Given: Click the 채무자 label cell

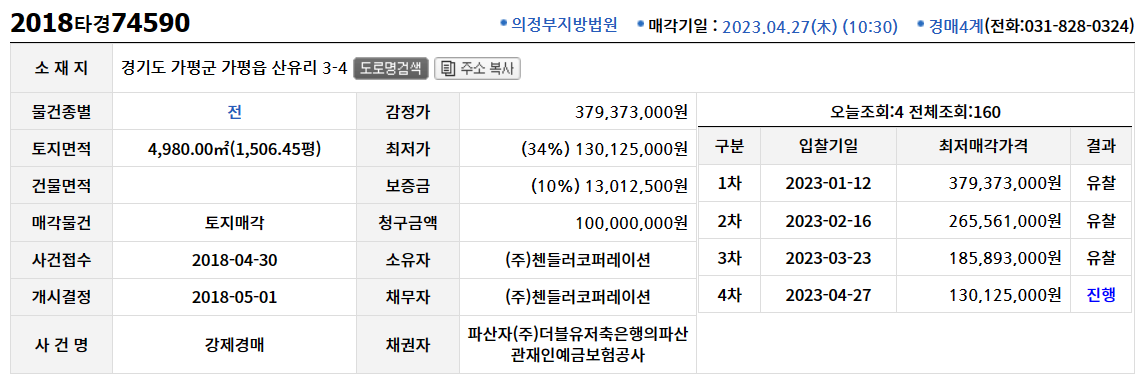Looking at the screenshot, I should (408, 297).
